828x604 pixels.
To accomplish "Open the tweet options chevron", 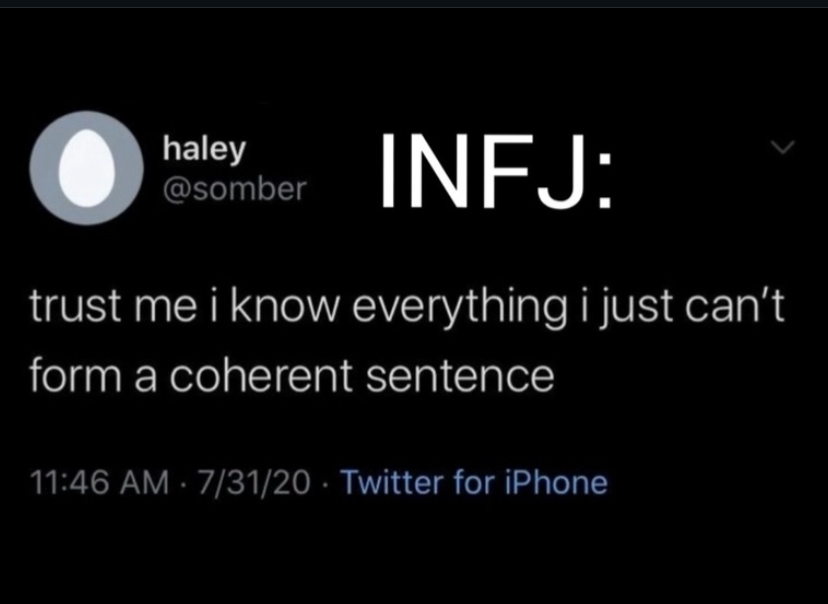I will click(781, 148).
